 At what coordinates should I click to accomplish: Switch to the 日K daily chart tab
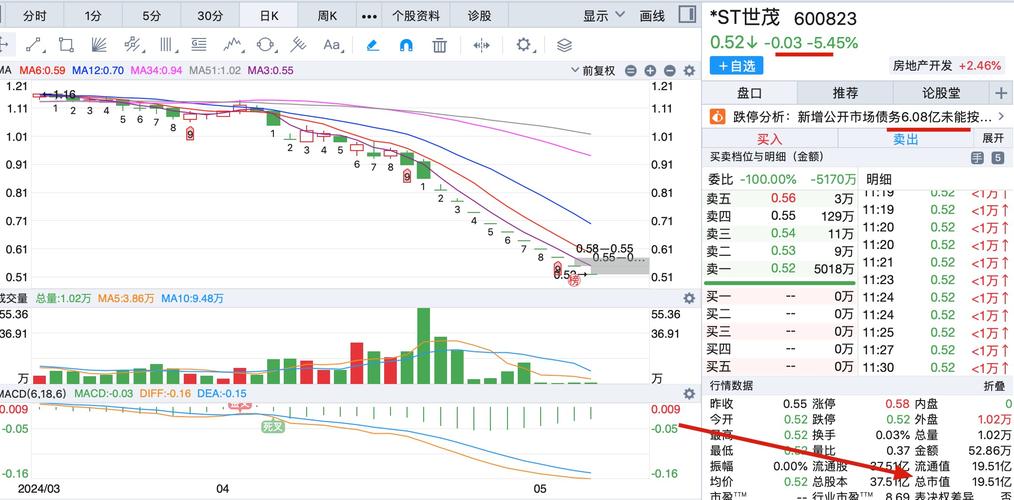268,16
